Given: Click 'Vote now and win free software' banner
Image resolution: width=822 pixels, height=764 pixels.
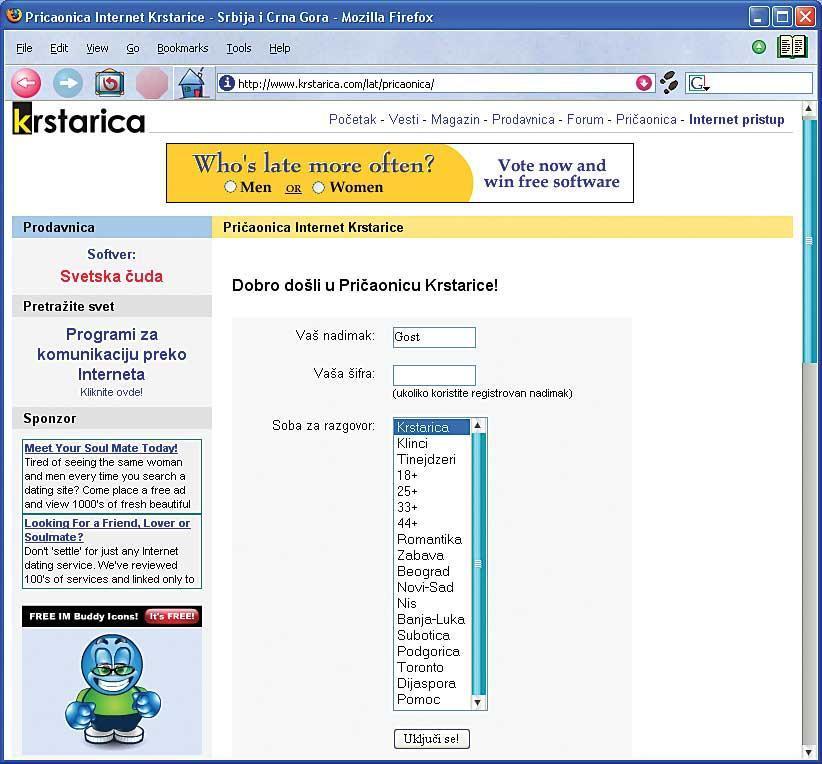Looking at the screenshot, I should coord(551,173).
